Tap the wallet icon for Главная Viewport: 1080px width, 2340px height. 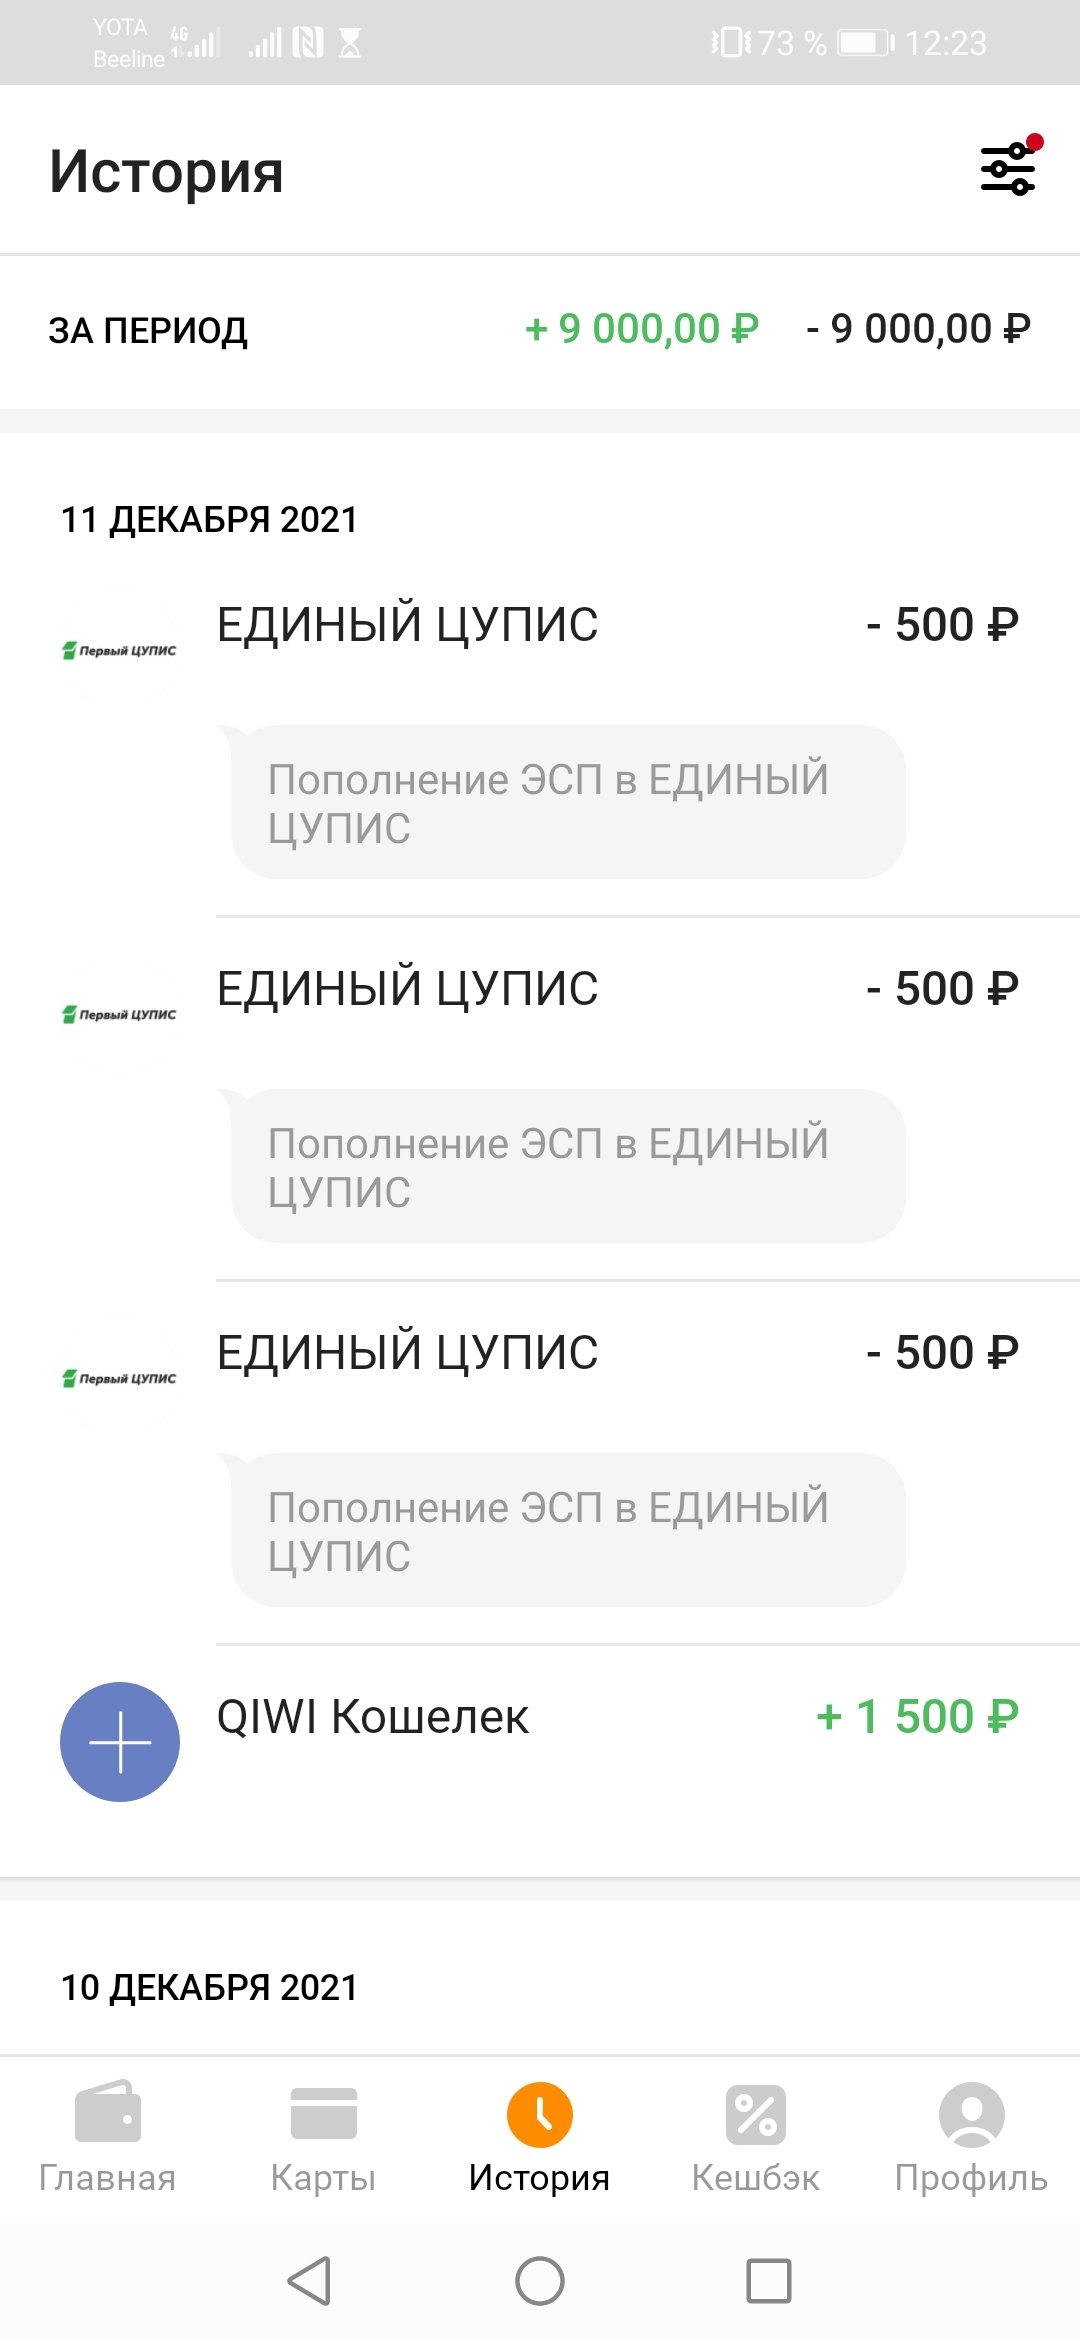(108, 2112)
